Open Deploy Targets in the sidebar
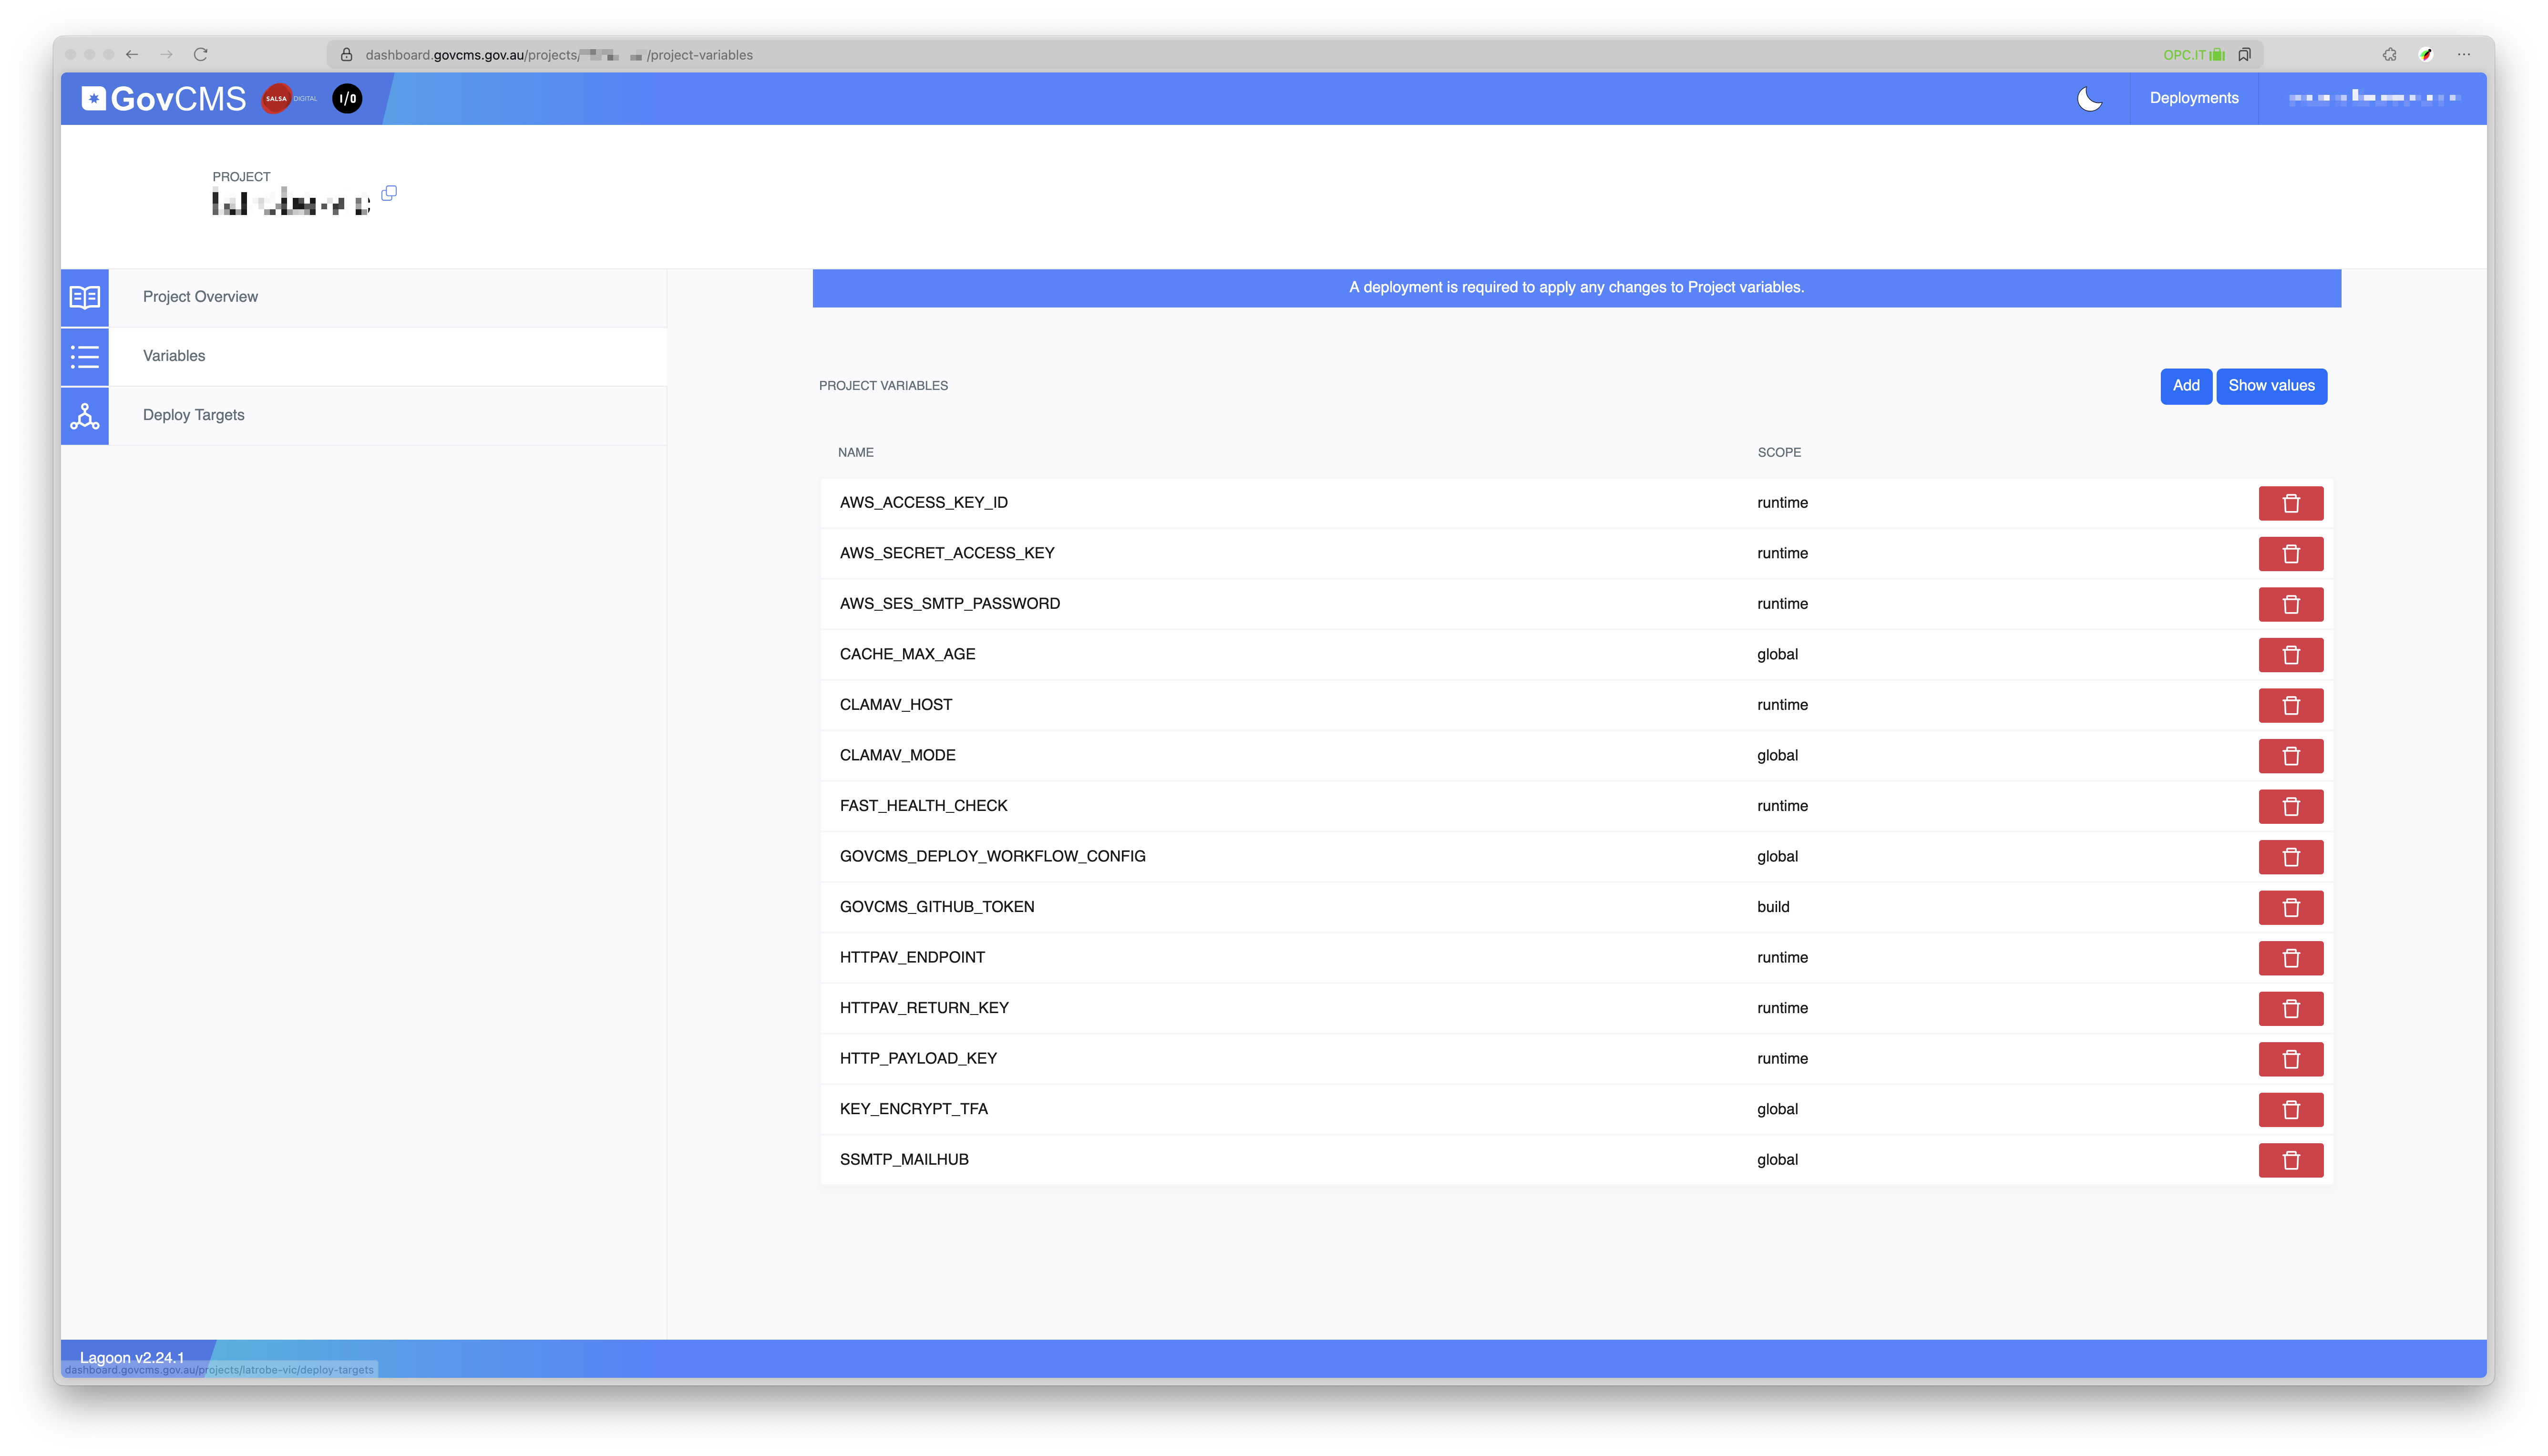The height and width of the screenshot is (1456, 2548). click(193, 415)
